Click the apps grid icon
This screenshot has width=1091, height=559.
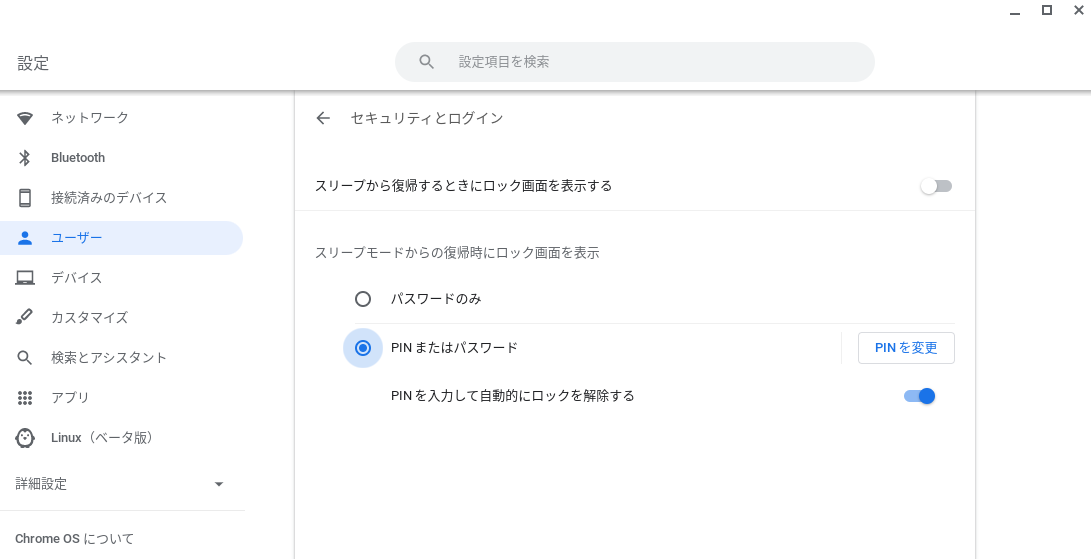25,397
